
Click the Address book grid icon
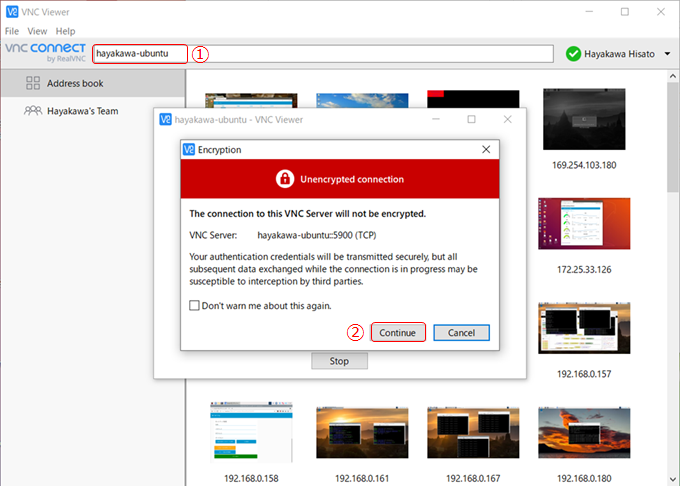click(31, 83)
